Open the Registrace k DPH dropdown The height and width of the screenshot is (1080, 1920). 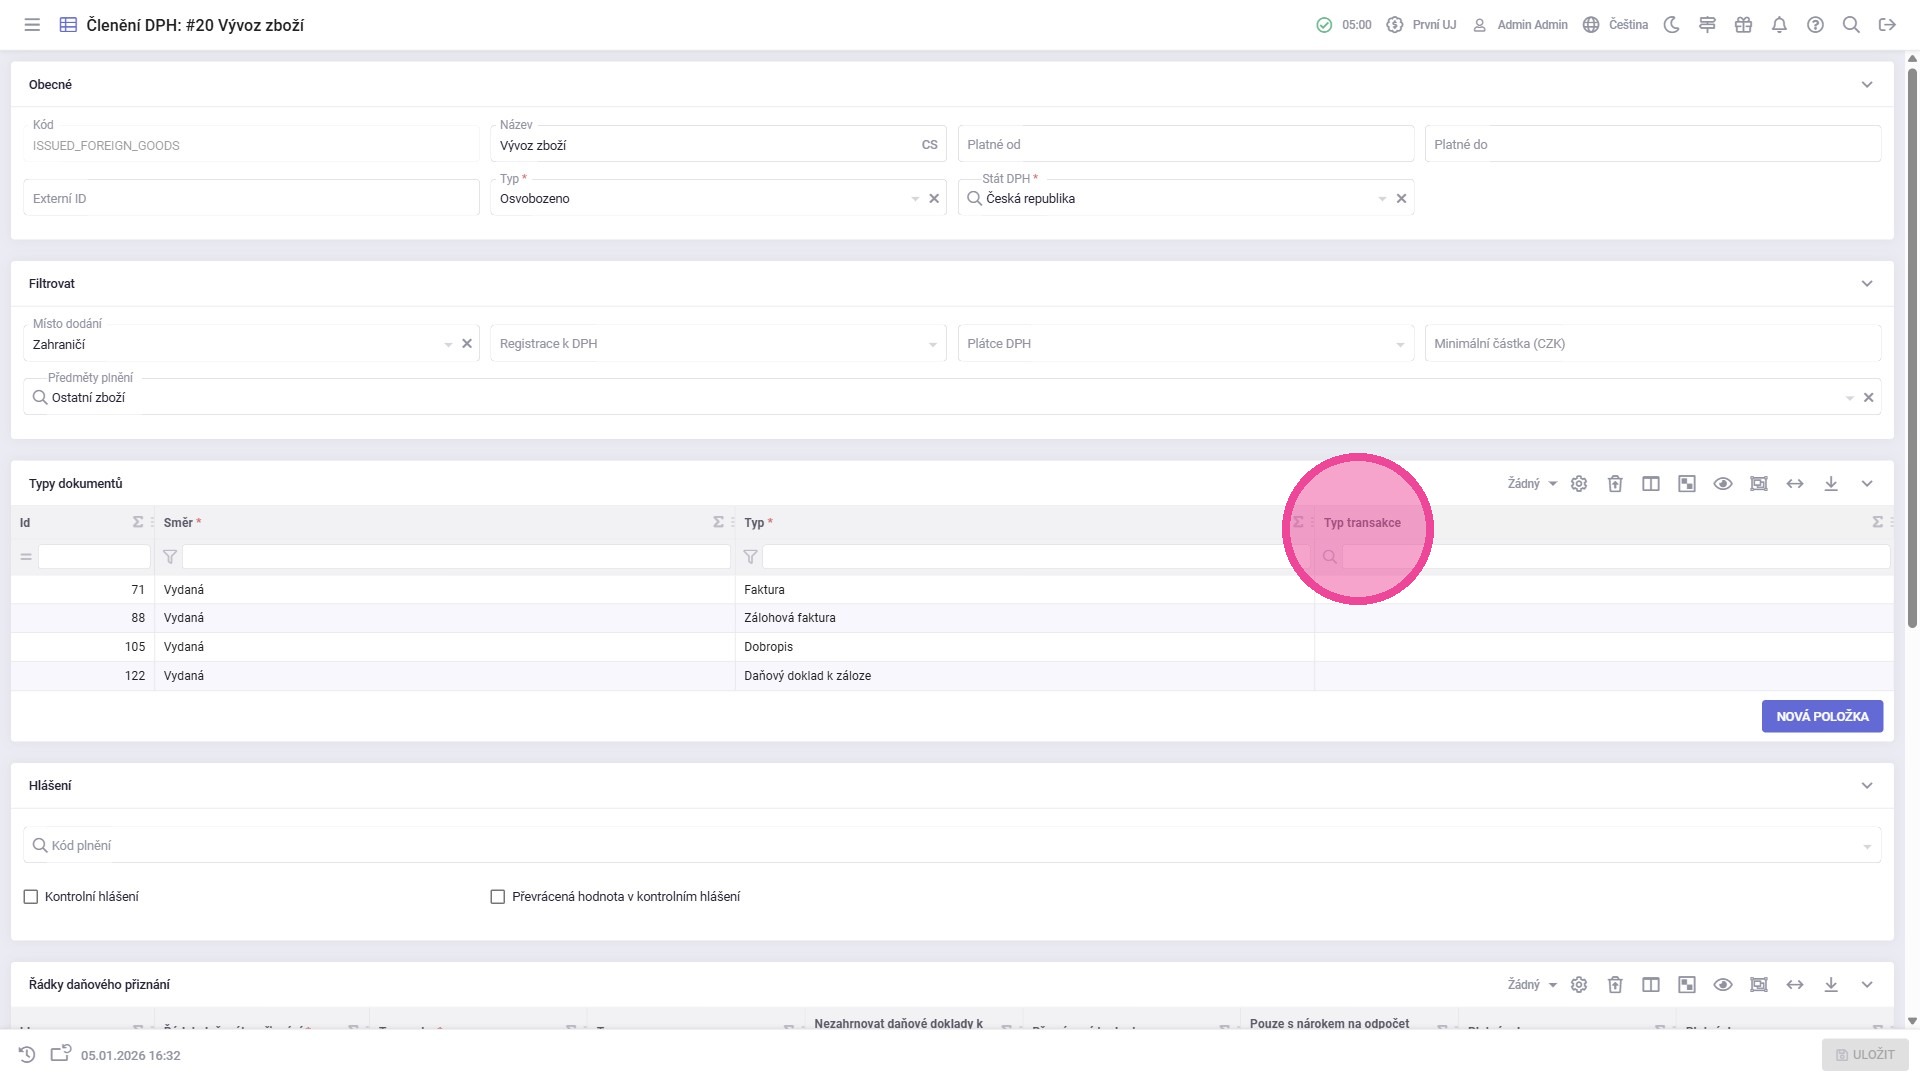[x=718, y=344]
